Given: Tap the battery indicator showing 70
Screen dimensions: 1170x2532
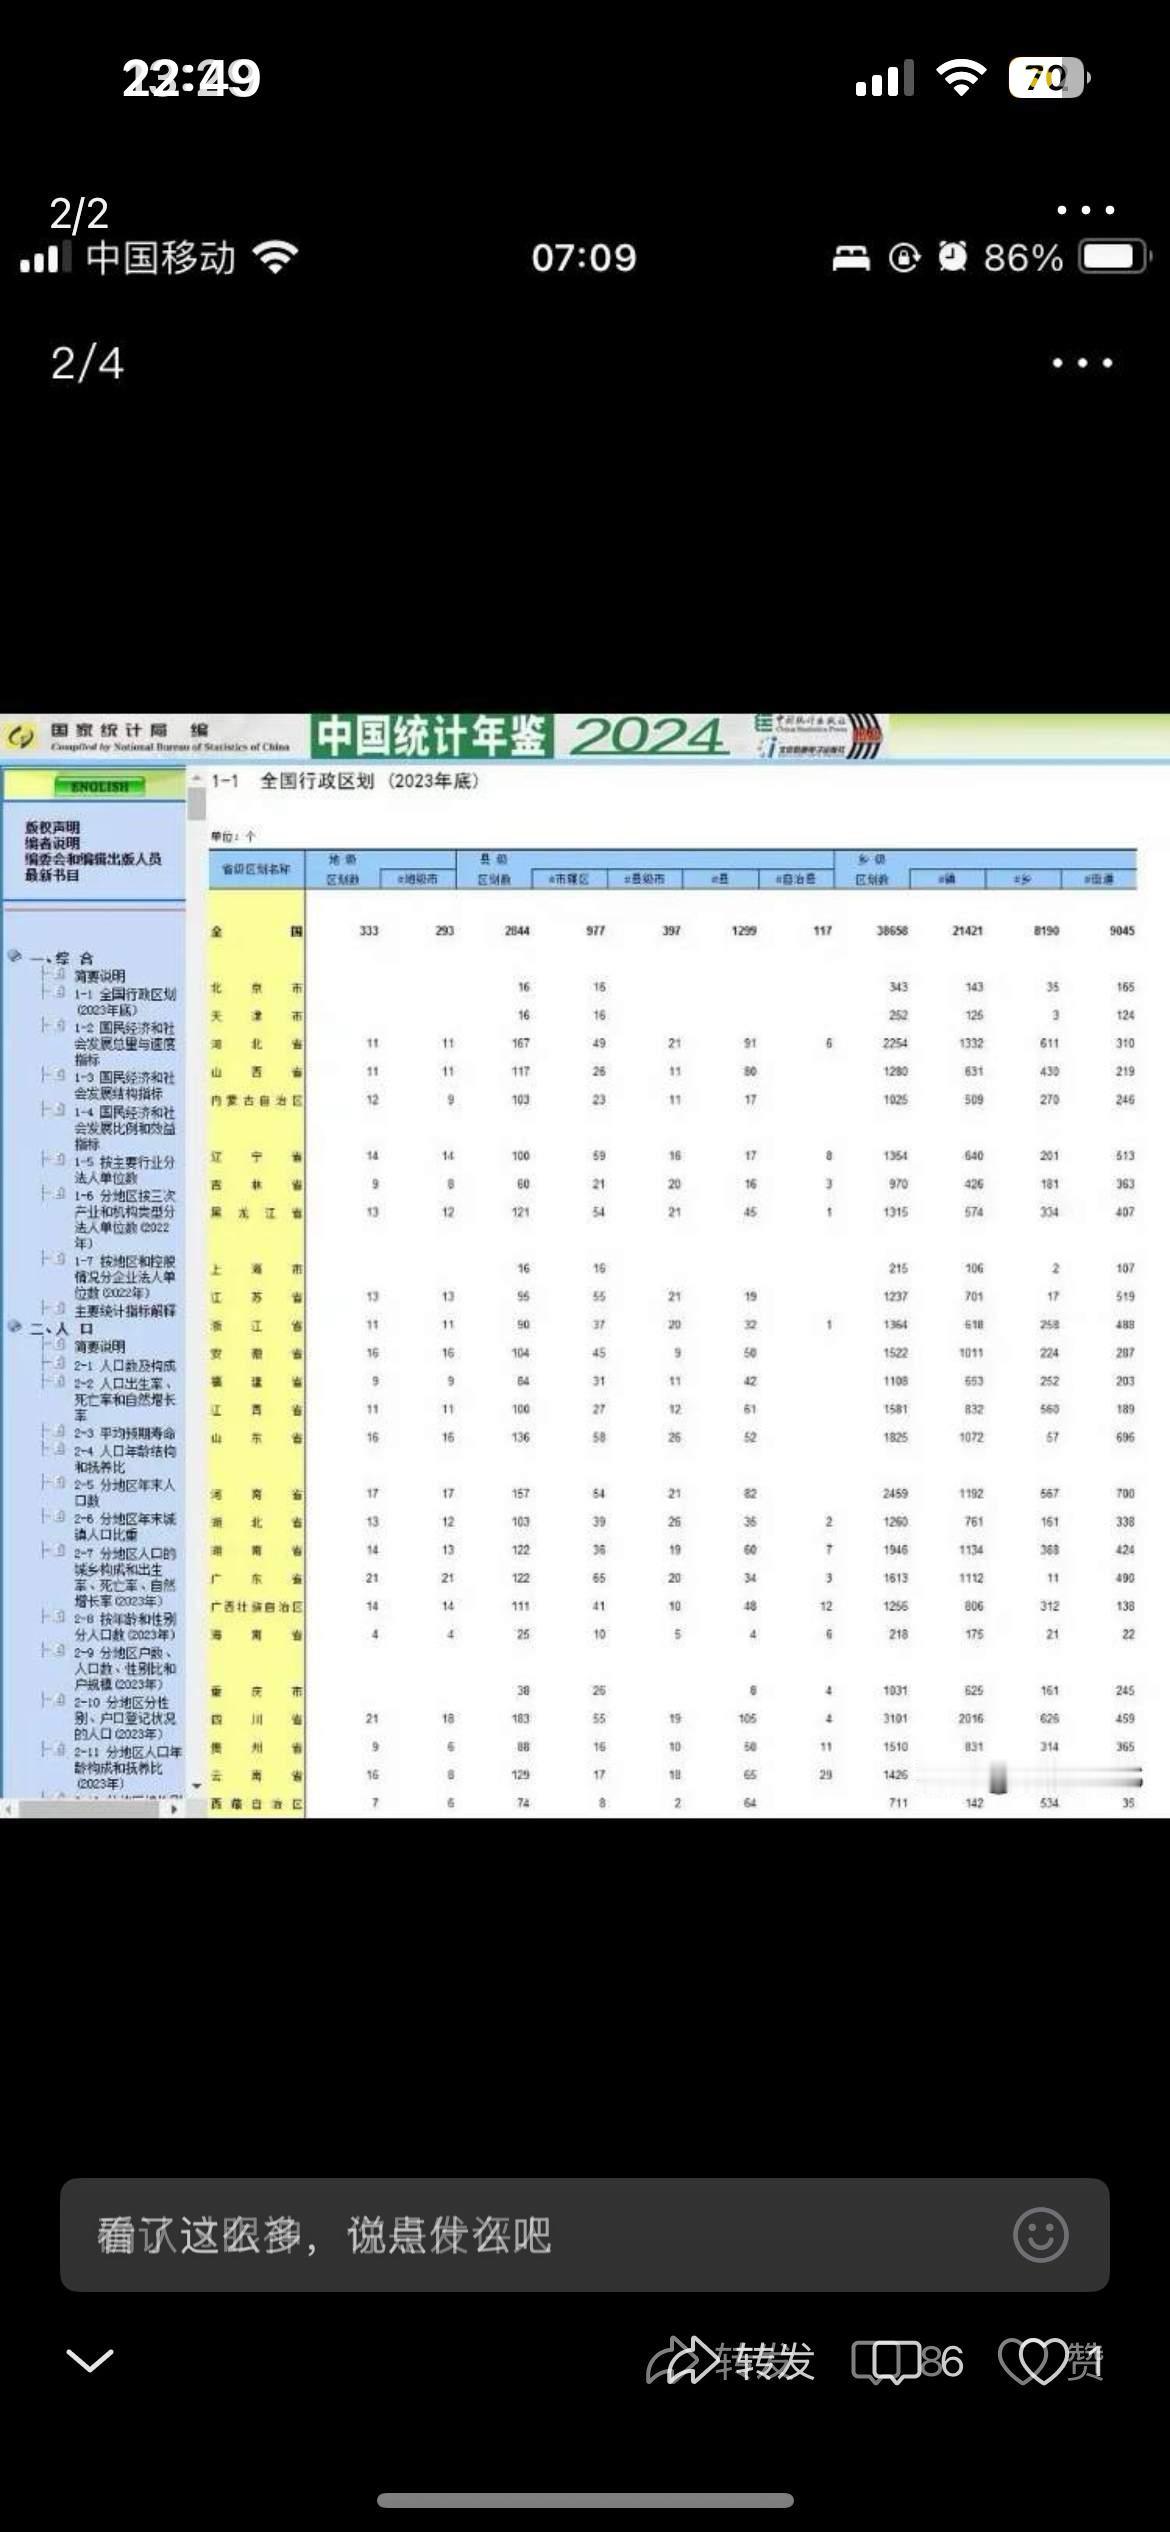Looking at the screenshot, I should 1048,77.
